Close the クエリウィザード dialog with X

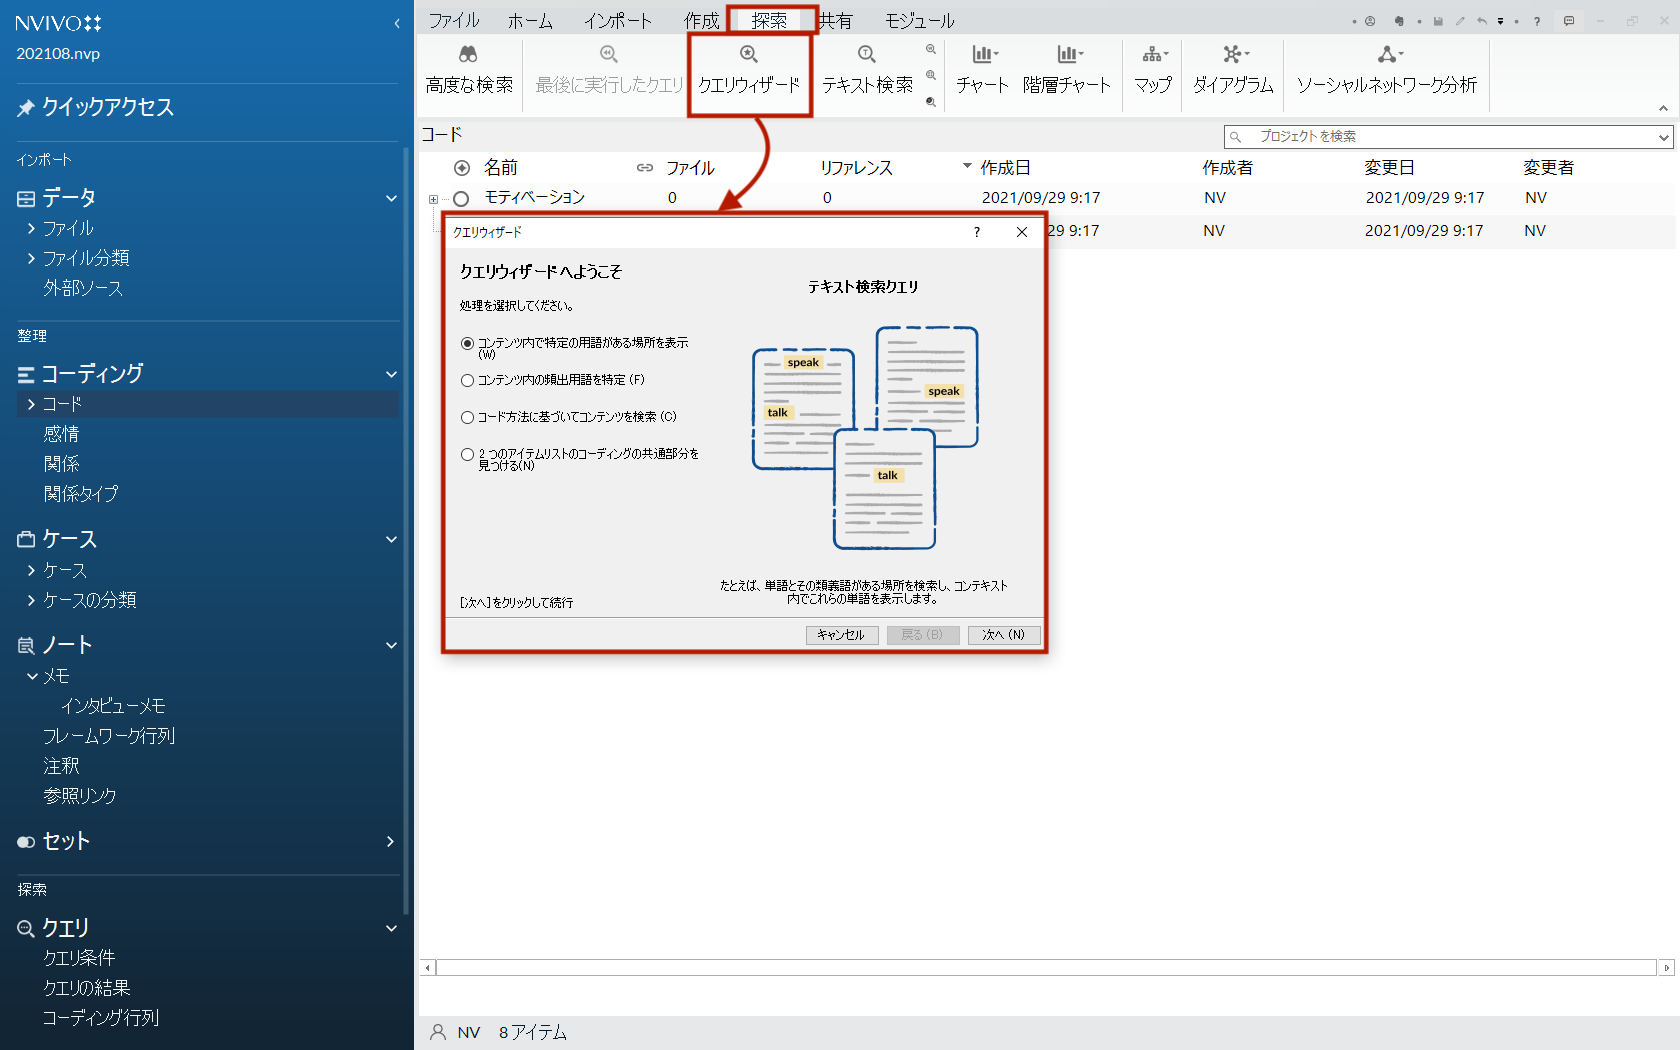pos(1022,232)
